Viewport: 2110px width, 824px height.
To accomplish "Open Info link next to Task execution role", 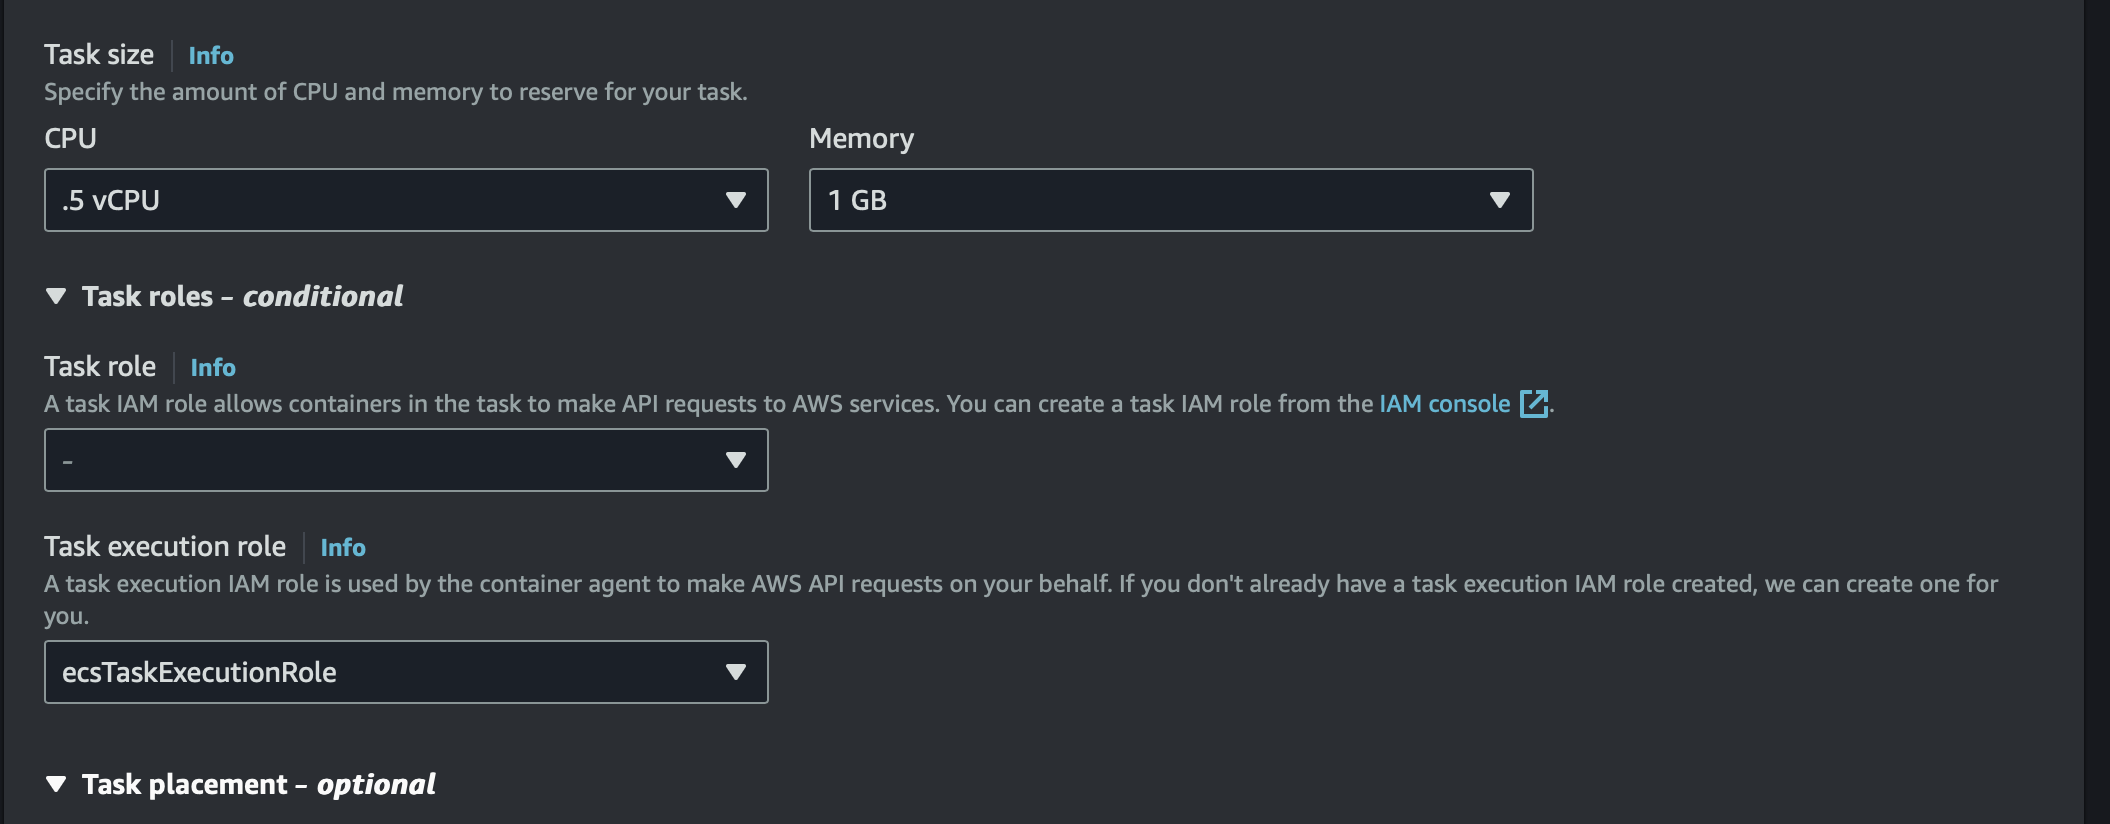I will tap(343, 548).
